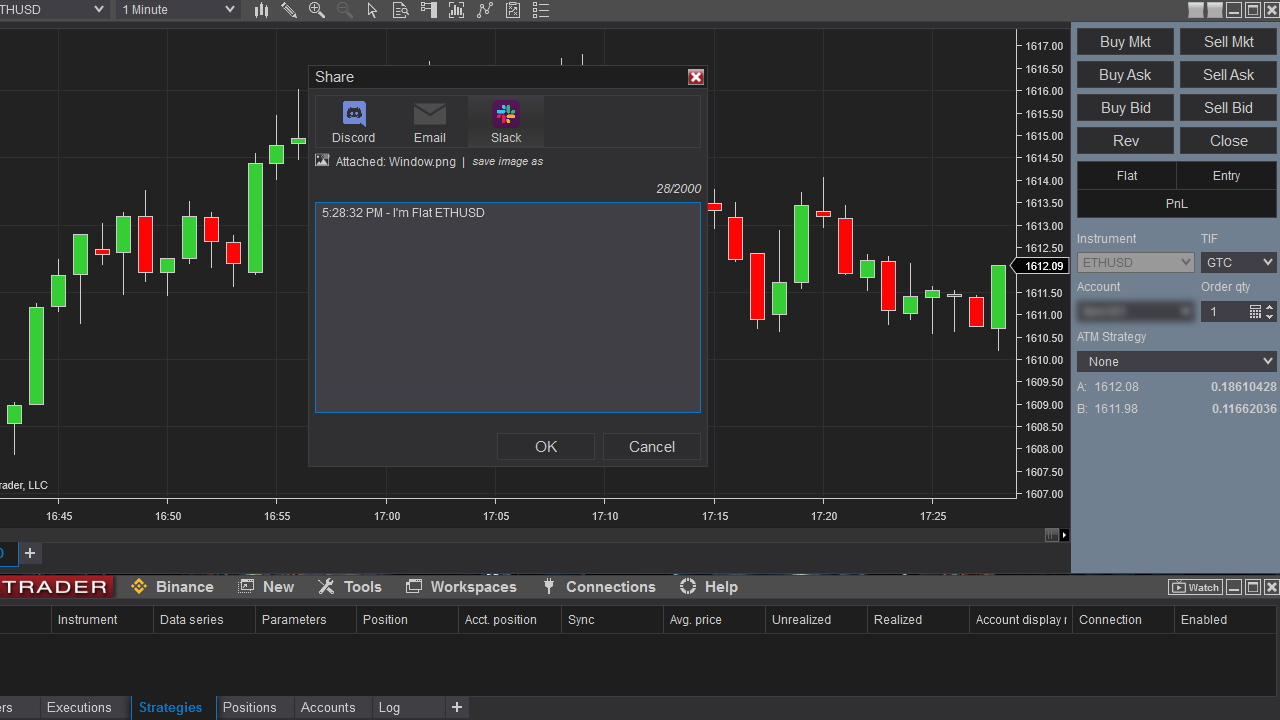Screen dimensions: 1280x720
Task: Open the Connections menu
Action: [x=599, y=587]
